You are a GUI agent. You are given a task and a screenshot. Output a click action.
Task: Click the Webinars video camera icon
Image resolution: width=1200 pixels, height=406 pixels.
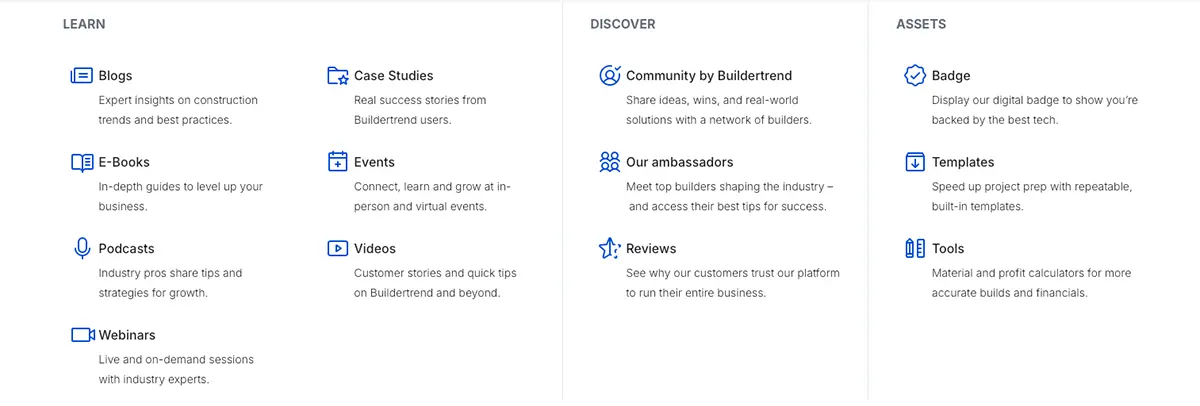coord(82,335)
